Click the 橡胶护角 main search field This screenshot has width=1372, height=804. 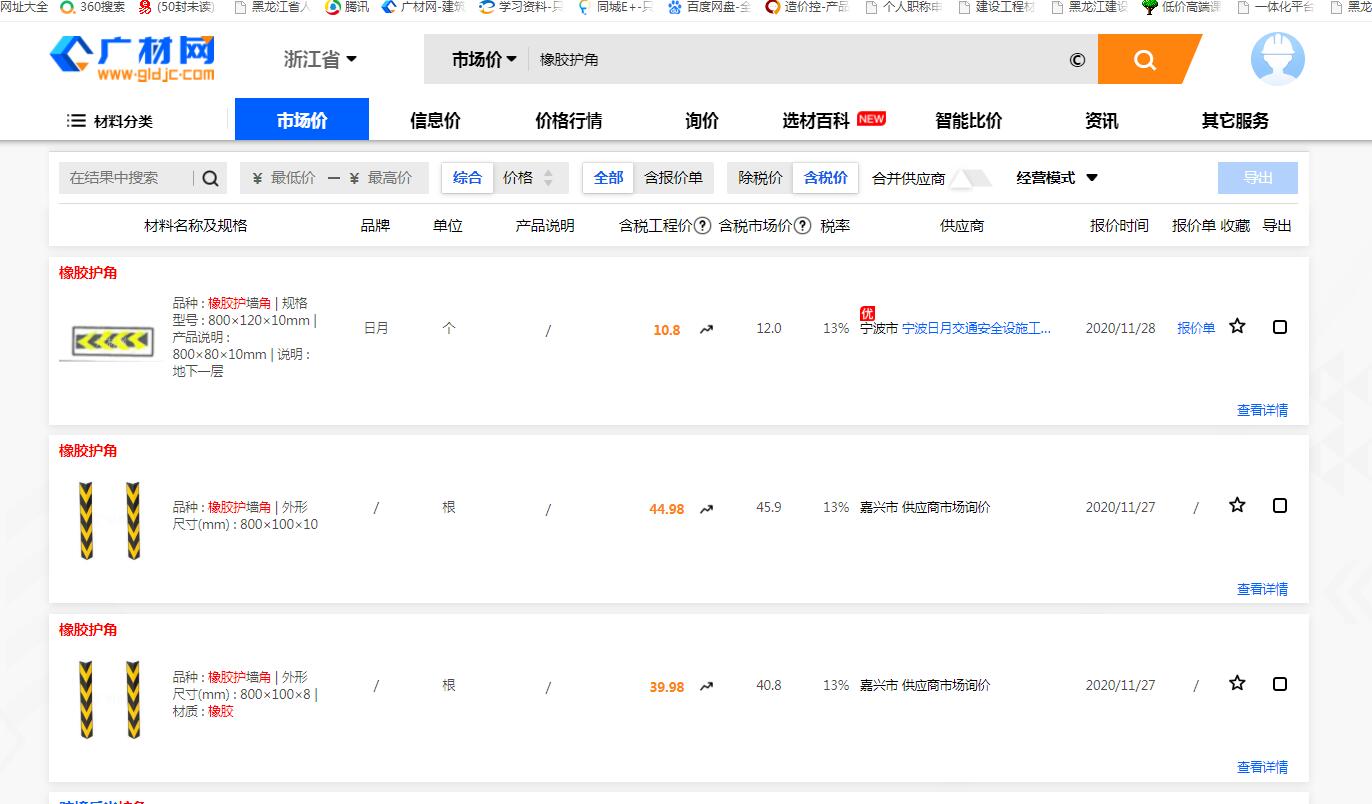tap(795, 59)
